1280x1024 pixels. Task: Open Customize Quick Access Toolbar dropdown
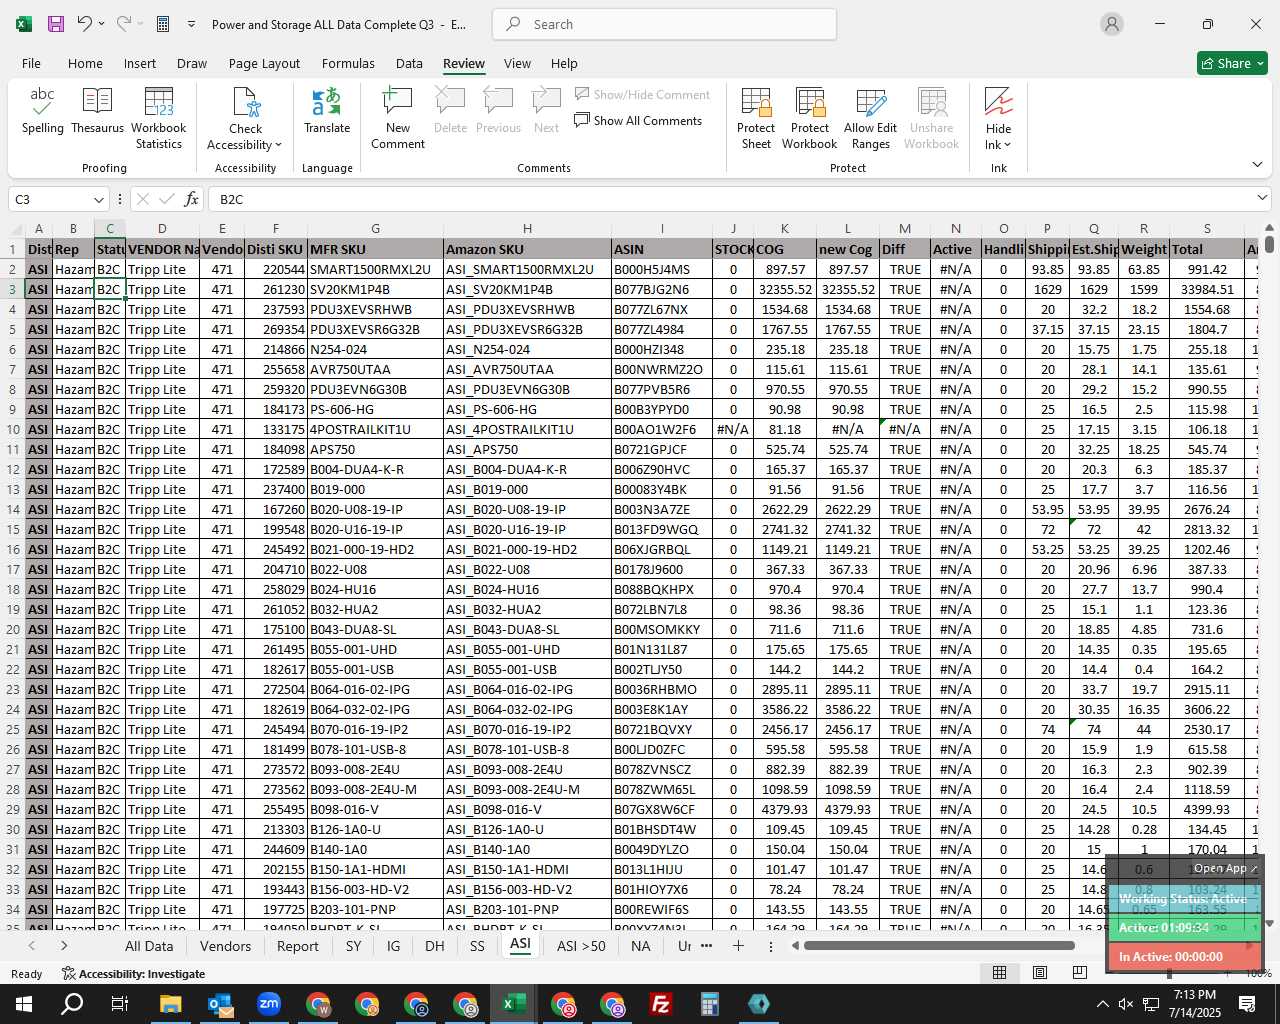[x=191, y=24]
